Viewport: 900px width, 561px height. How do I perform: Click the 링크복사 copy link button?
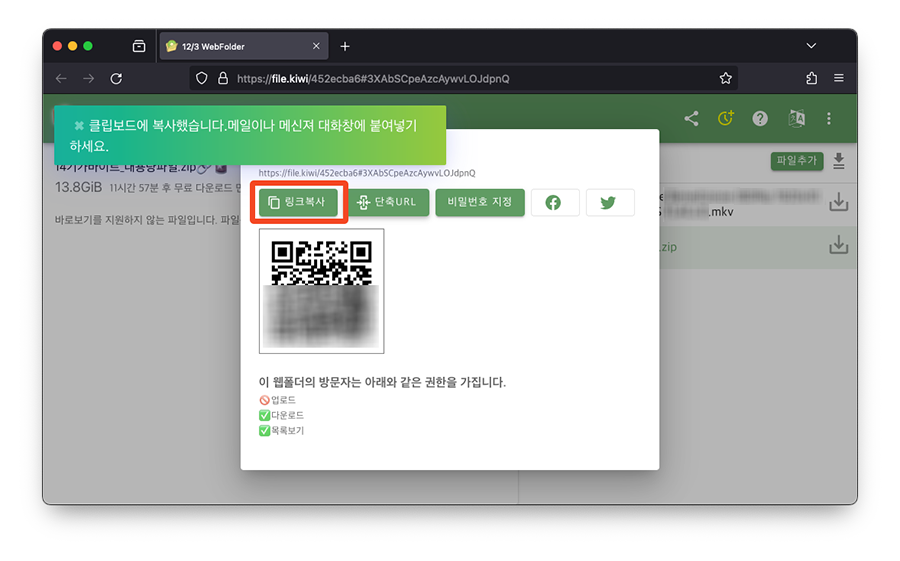point(298,202)
